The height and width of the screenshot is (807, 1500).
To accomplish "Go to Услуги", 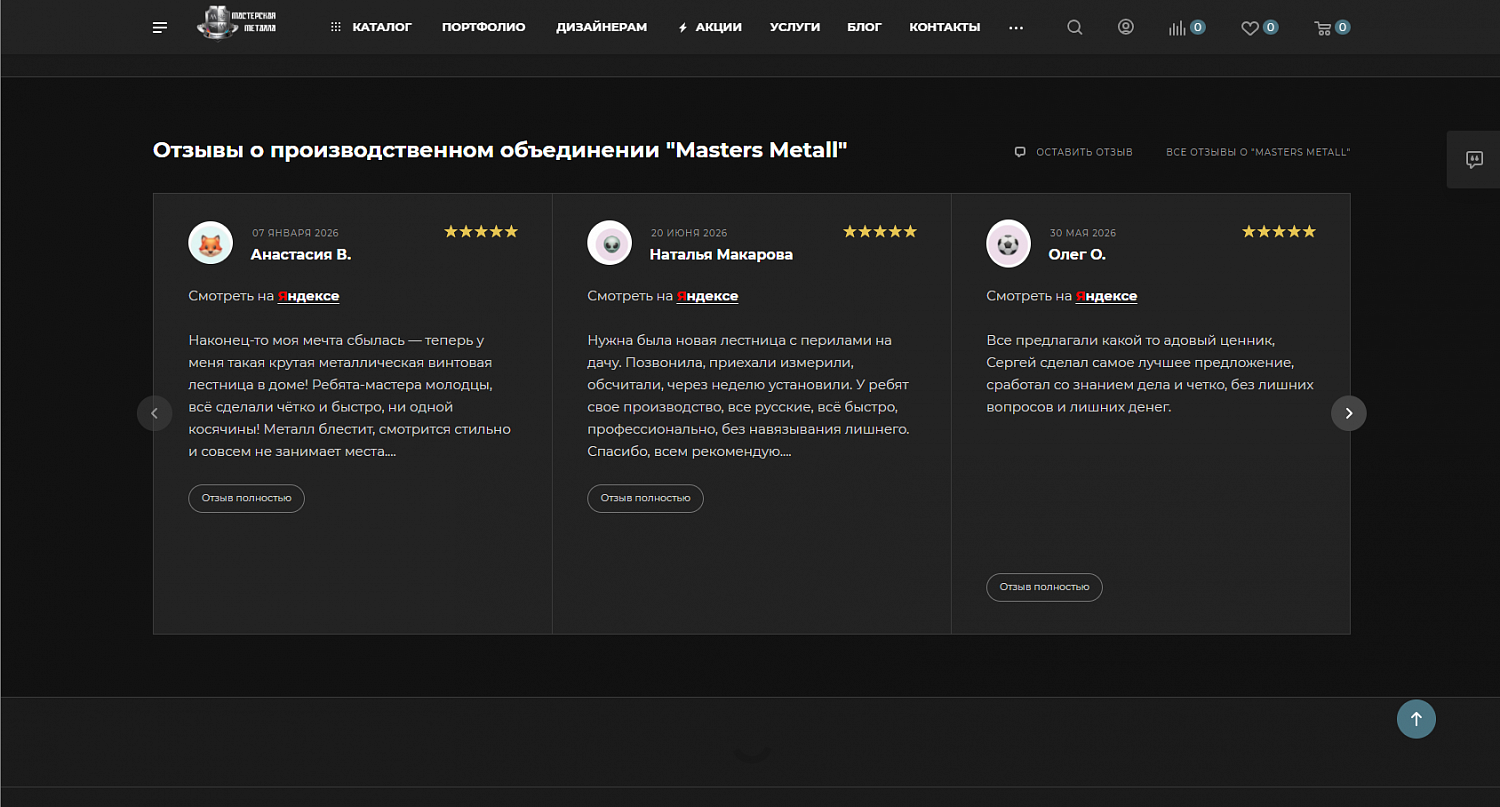I will pos(795,27).
